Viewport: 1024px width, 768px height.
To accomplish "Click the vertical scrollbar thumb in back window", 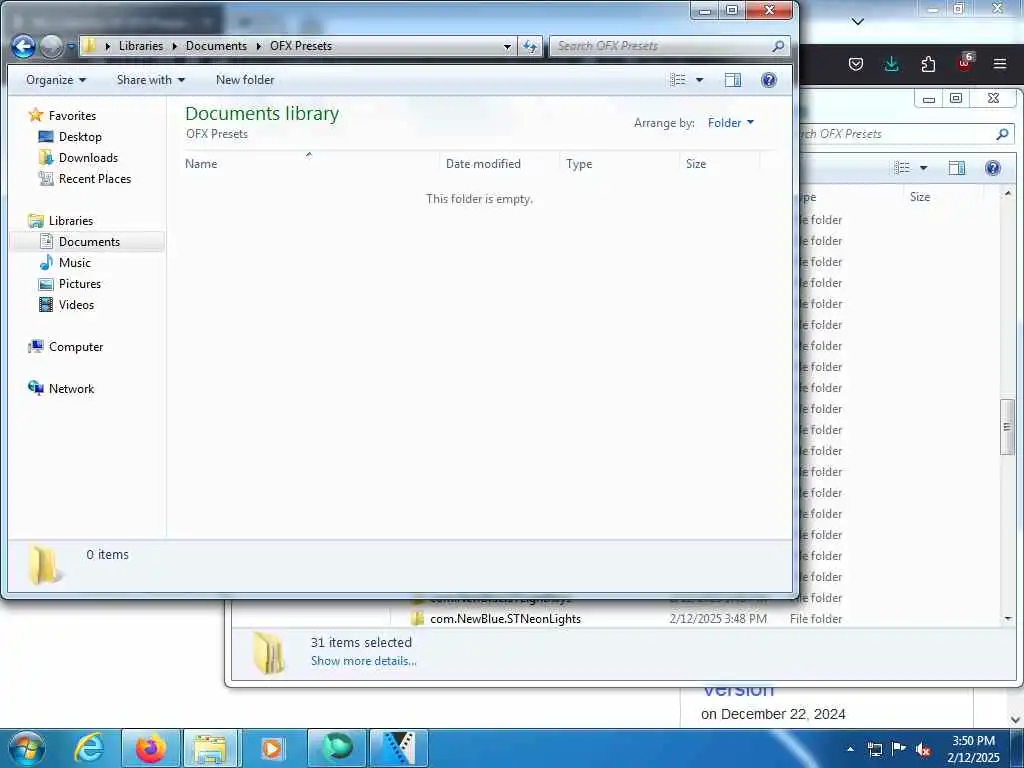I will (x=1007, y=426).
